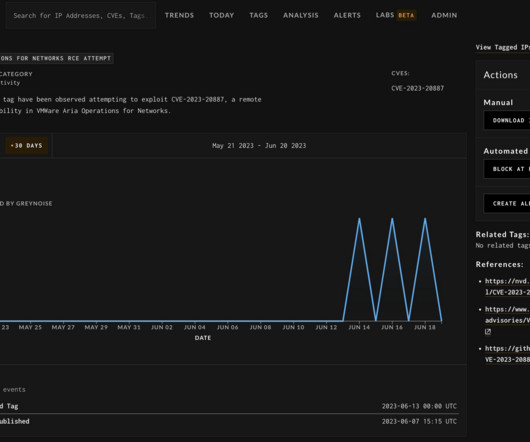Click the MAY 25 axis label
The width and height of the screenshot is (530, 442).
click(x=30, y=327)
